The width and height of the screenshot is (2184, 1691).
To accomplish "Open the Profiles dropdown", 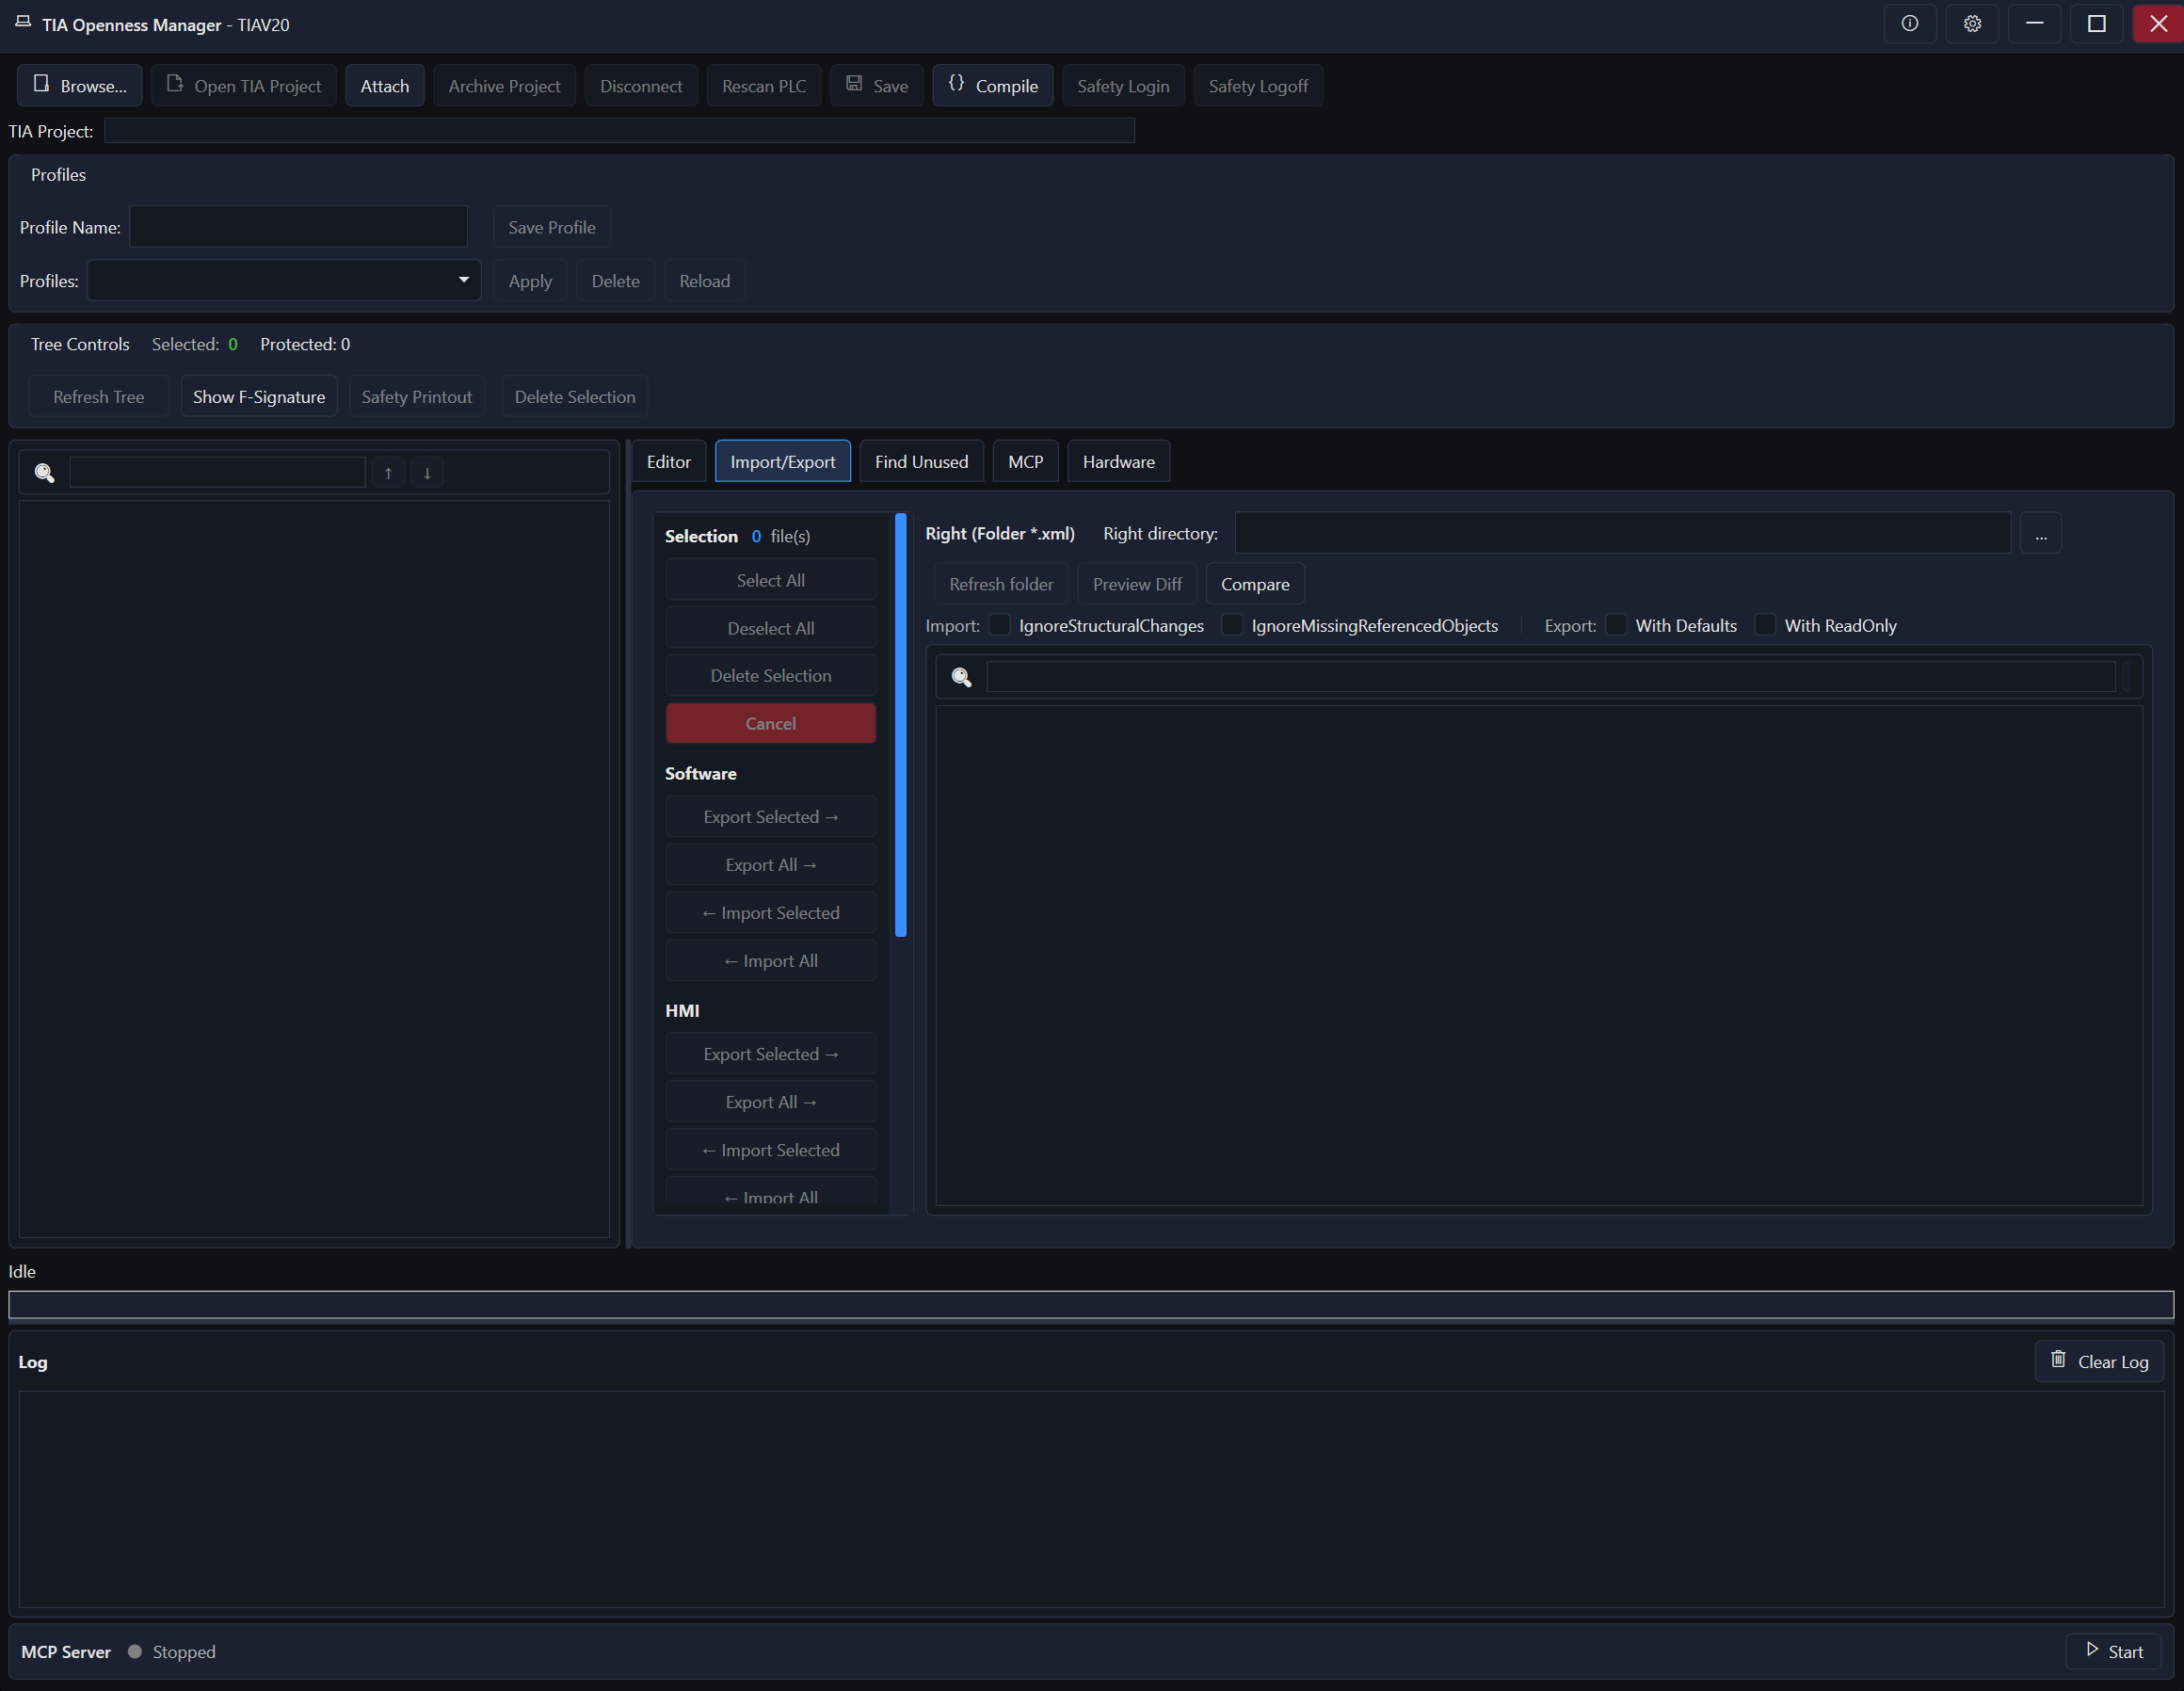I will click(463, 280).
